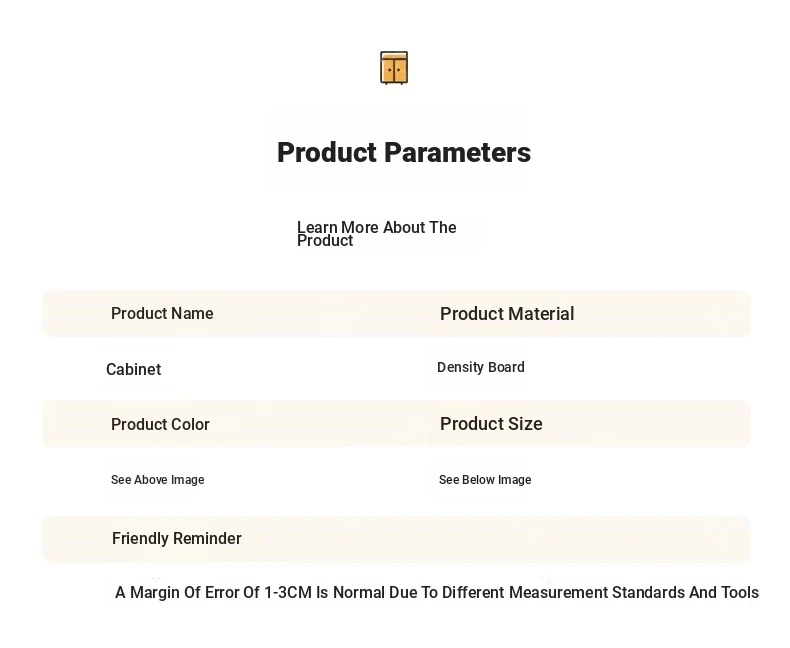790x648 pixels.
Task: Click the Product Size header label
Action: (x=491, y=424)
